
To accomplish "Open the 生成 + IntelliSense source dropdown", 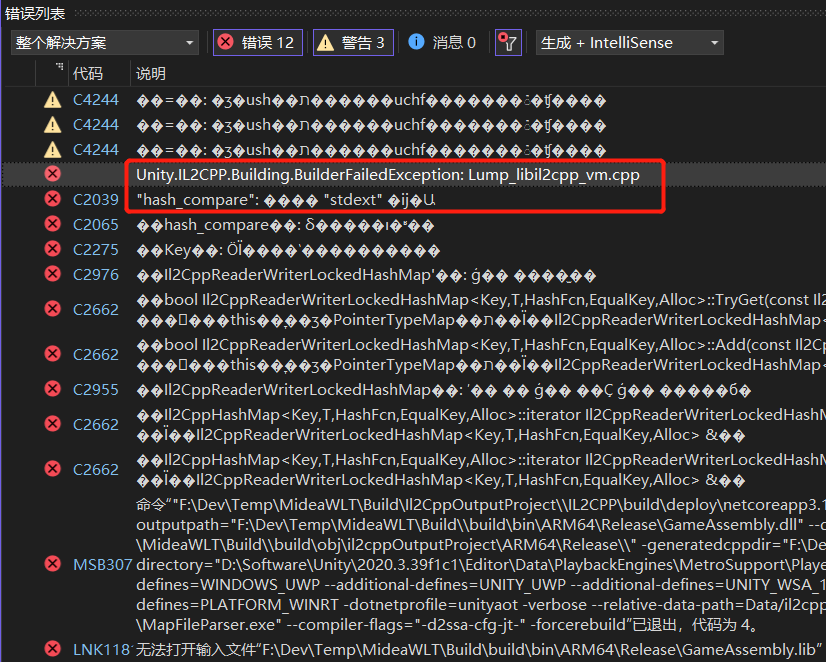I will point(629,43).
